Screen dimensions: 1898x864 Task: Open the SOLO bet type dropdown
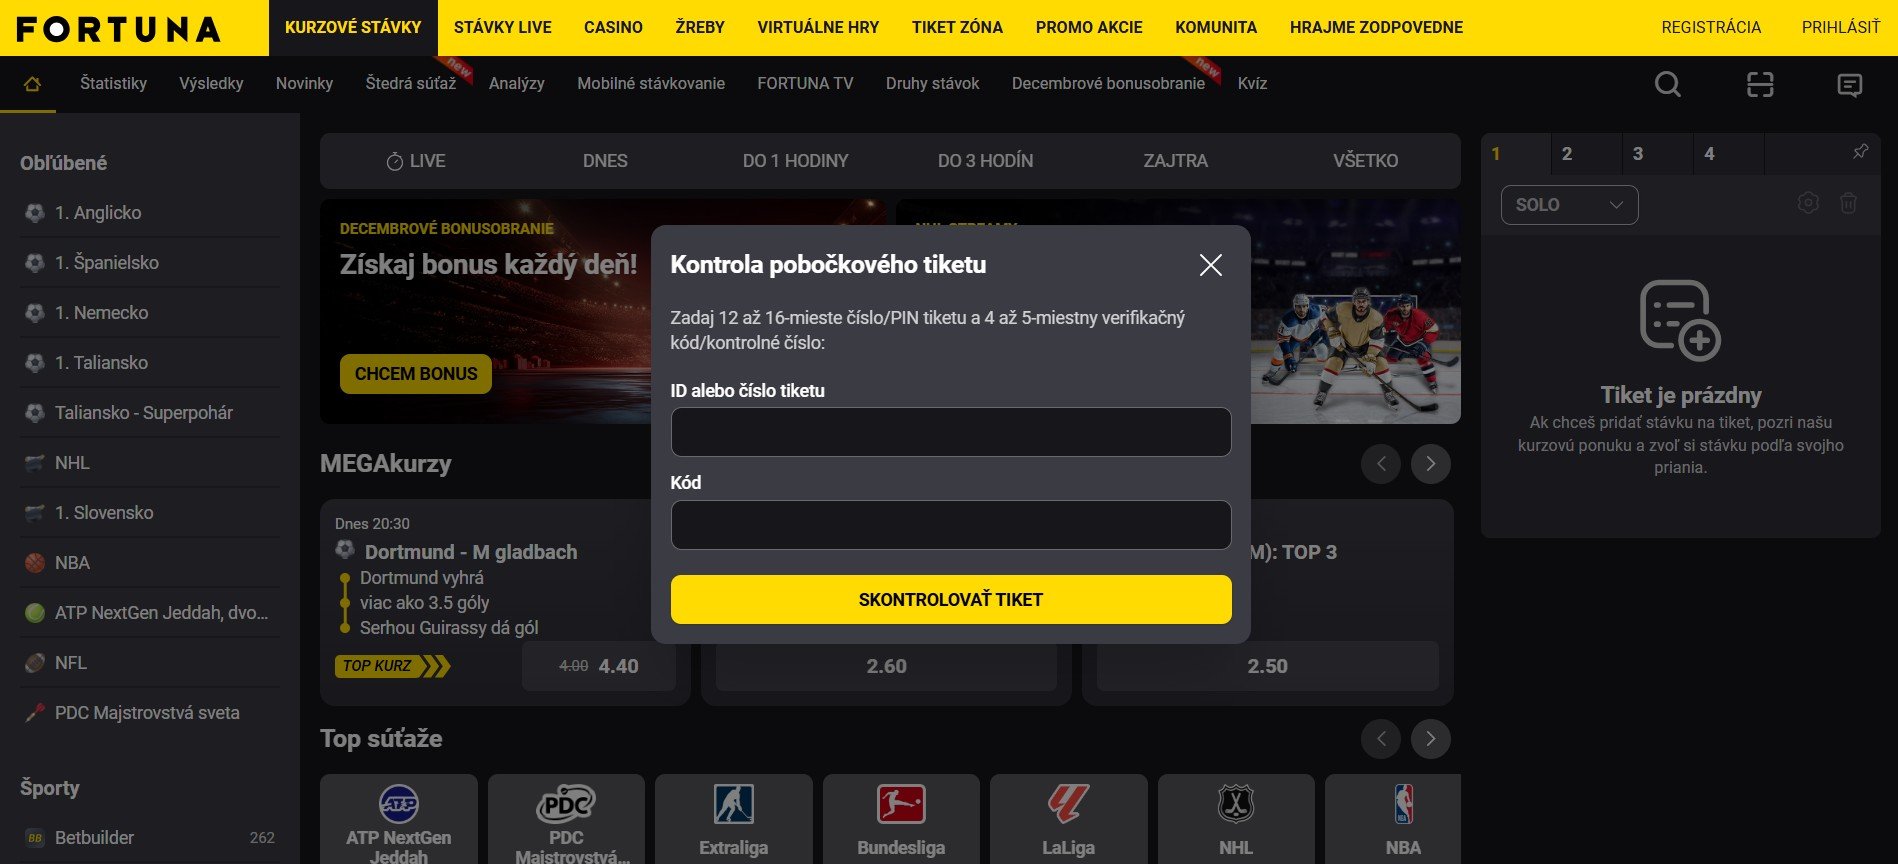pos(1569,205)
